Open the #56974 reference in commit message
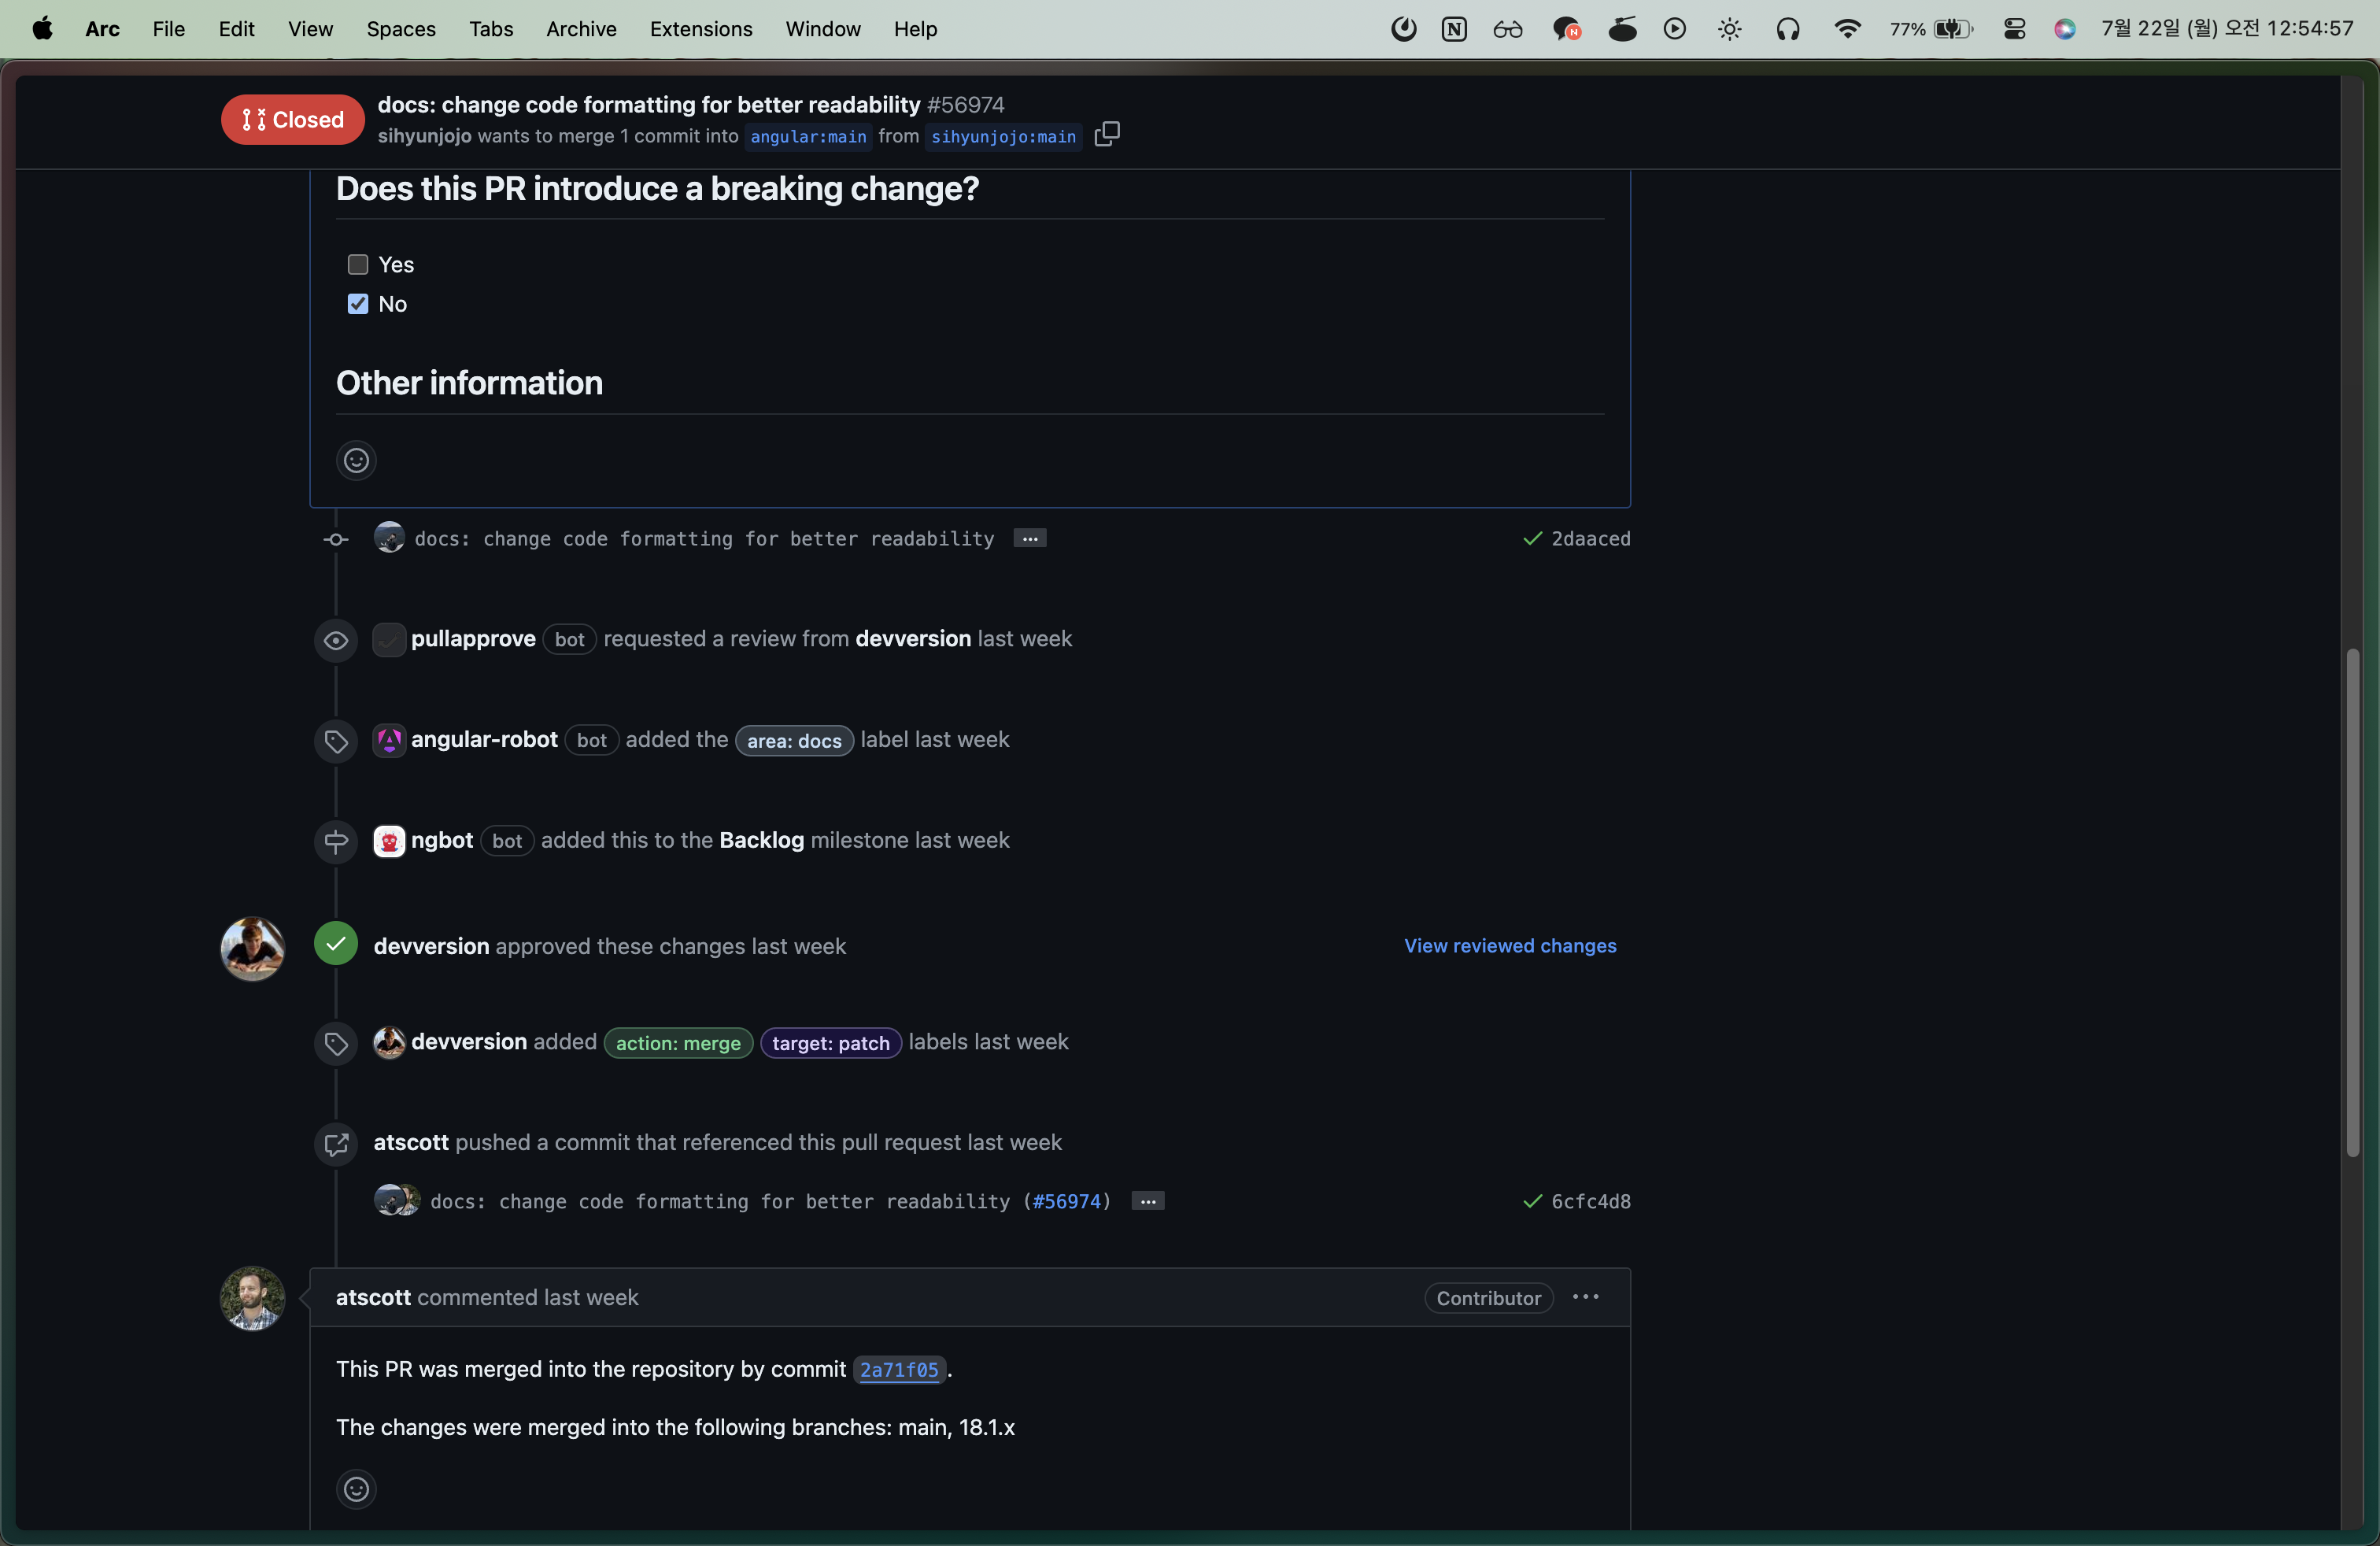 click(1067, 1201)
